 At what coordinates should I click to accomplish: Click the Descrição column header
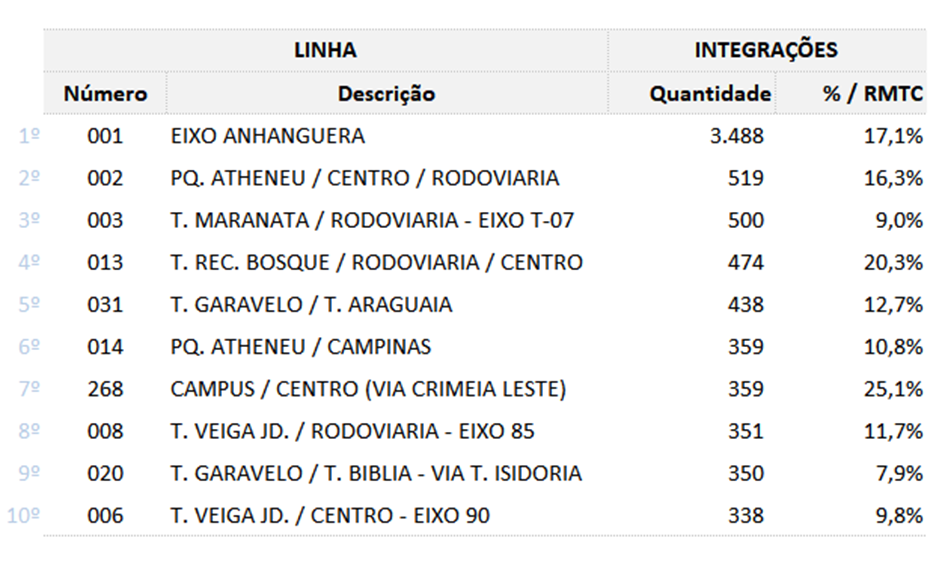[386, 93]
